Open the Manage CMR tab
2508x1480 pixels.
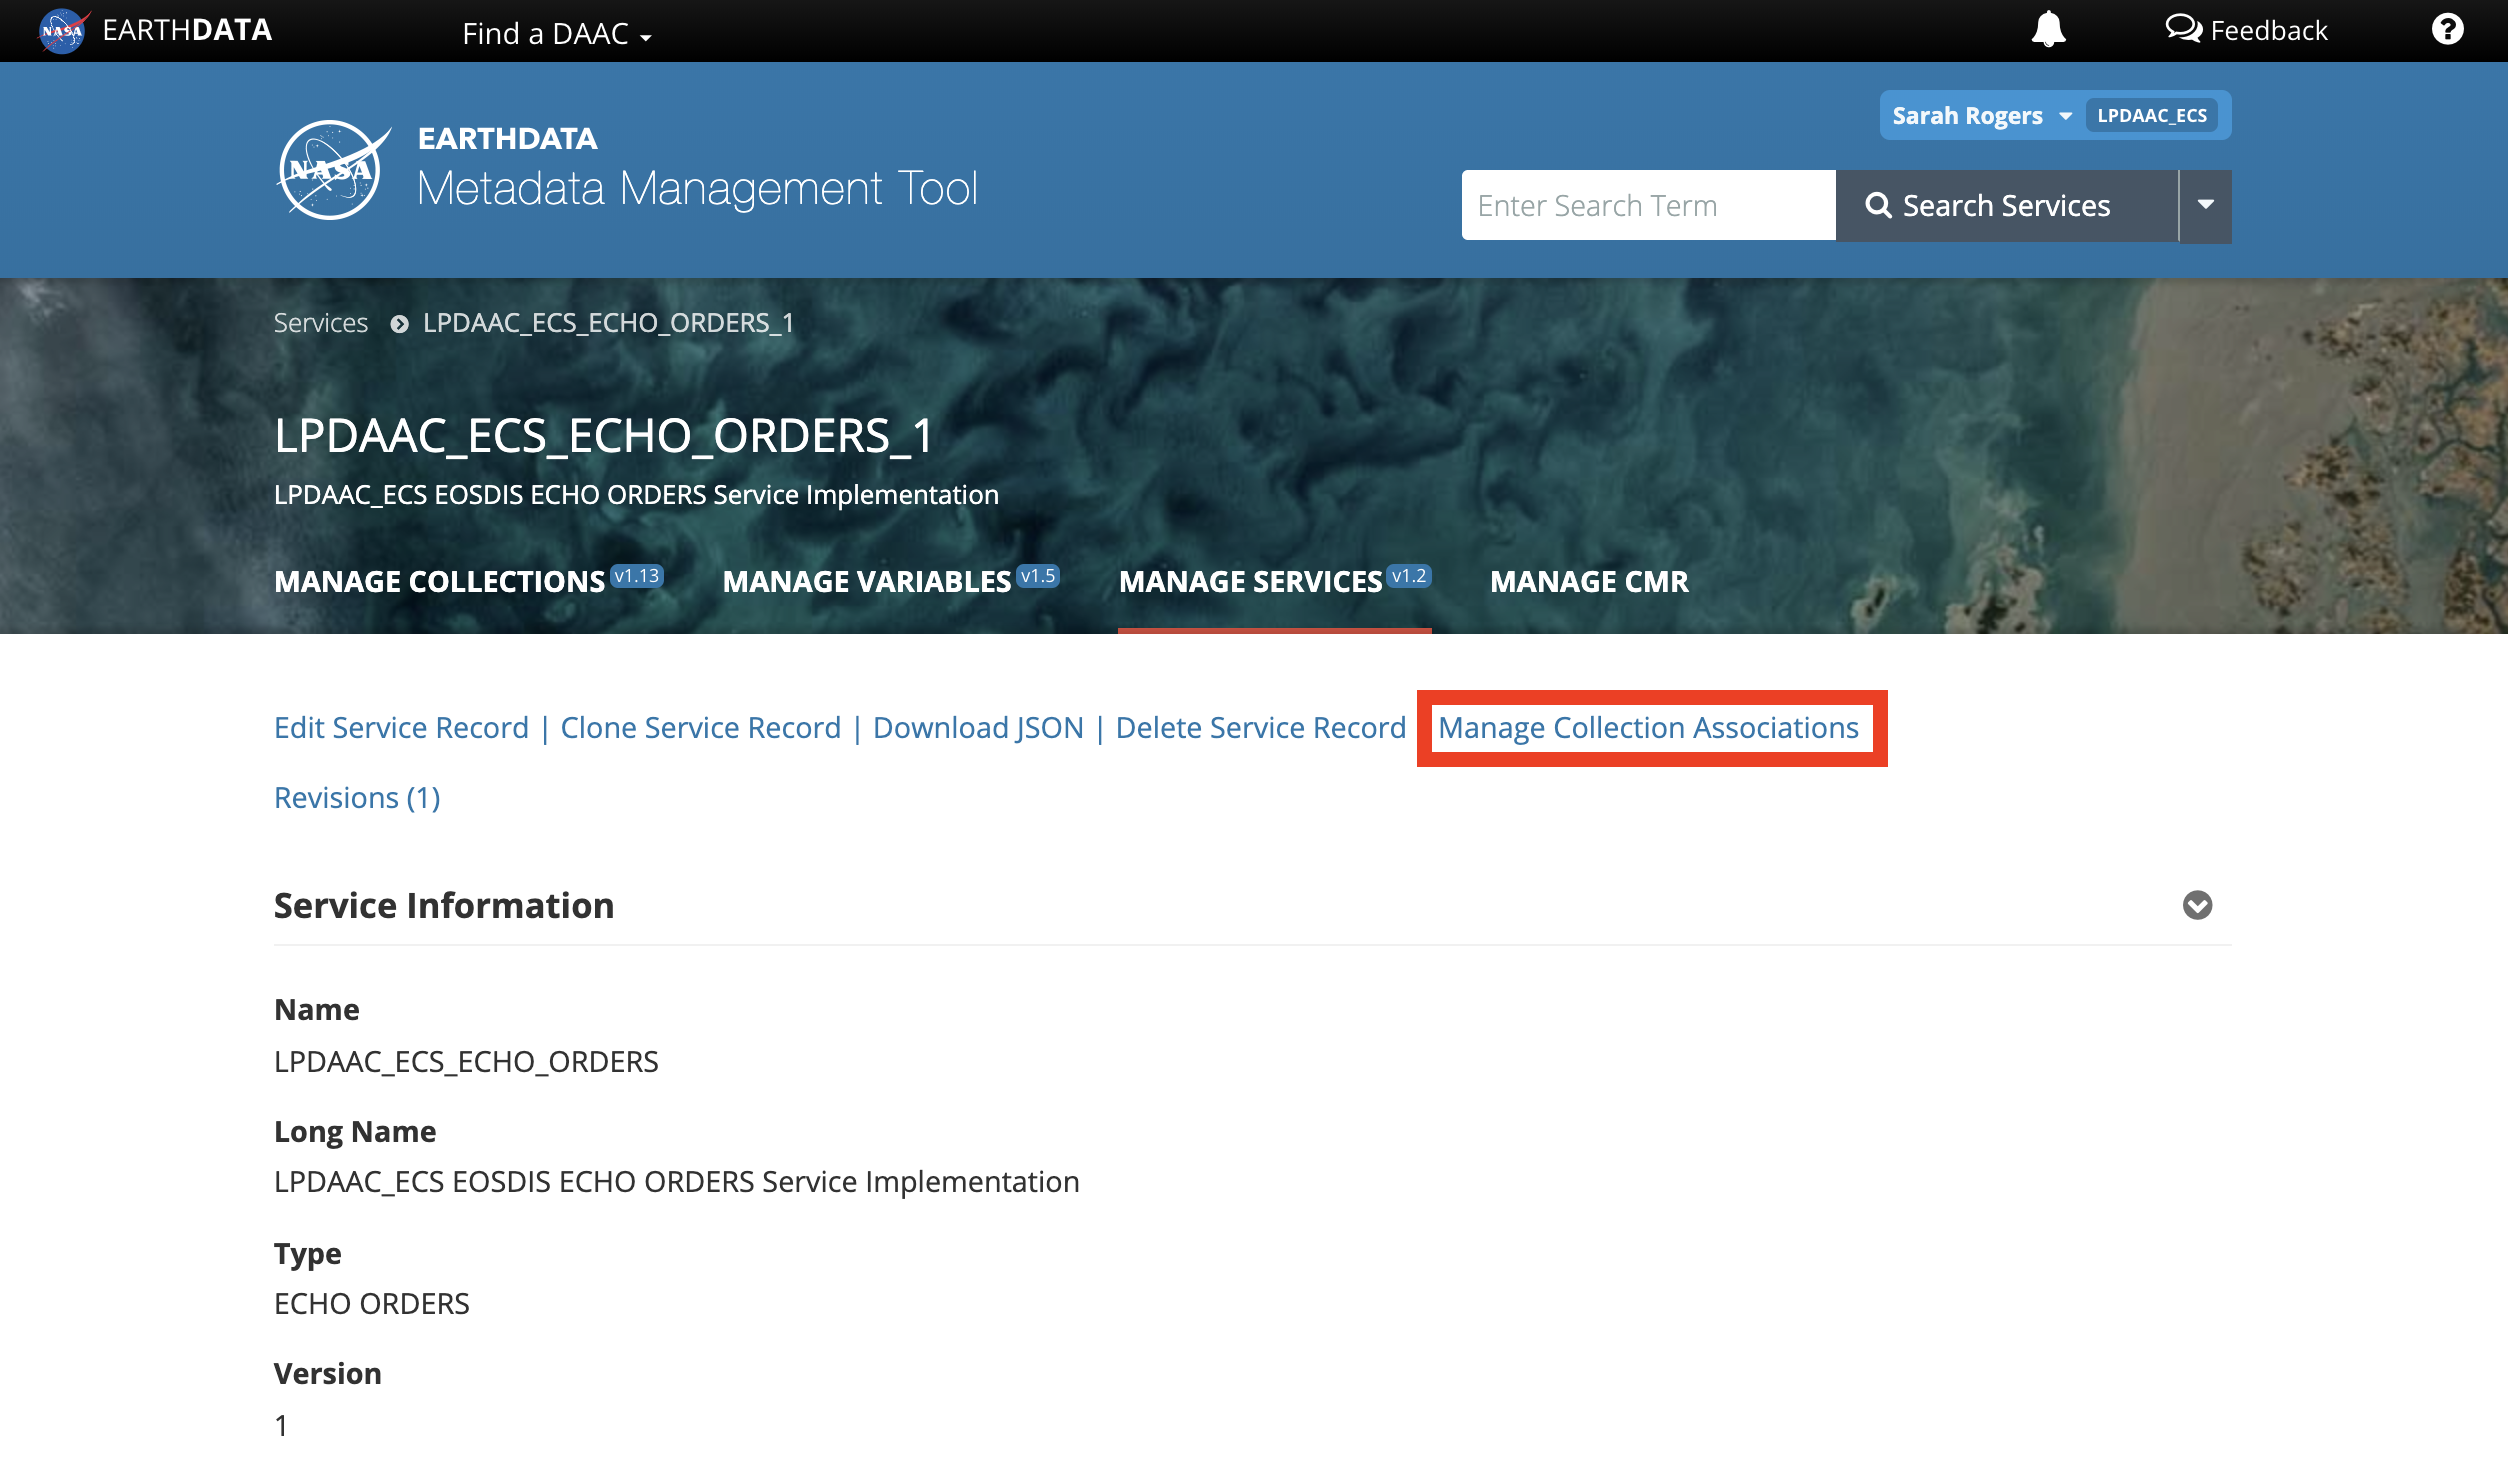coord(1589,581)
